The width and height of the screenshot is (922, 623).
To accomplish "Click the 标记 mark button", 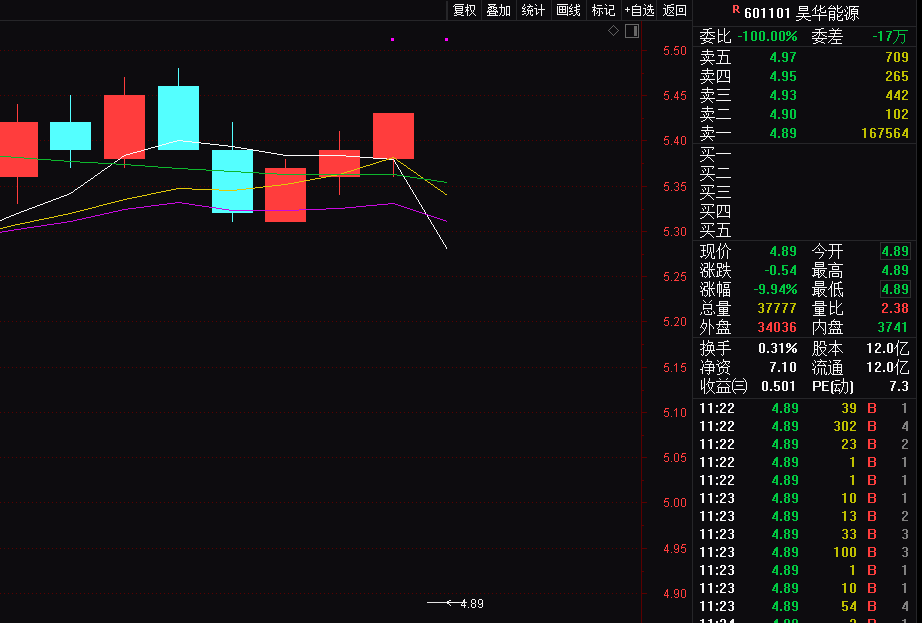I will tap(603, 10).
